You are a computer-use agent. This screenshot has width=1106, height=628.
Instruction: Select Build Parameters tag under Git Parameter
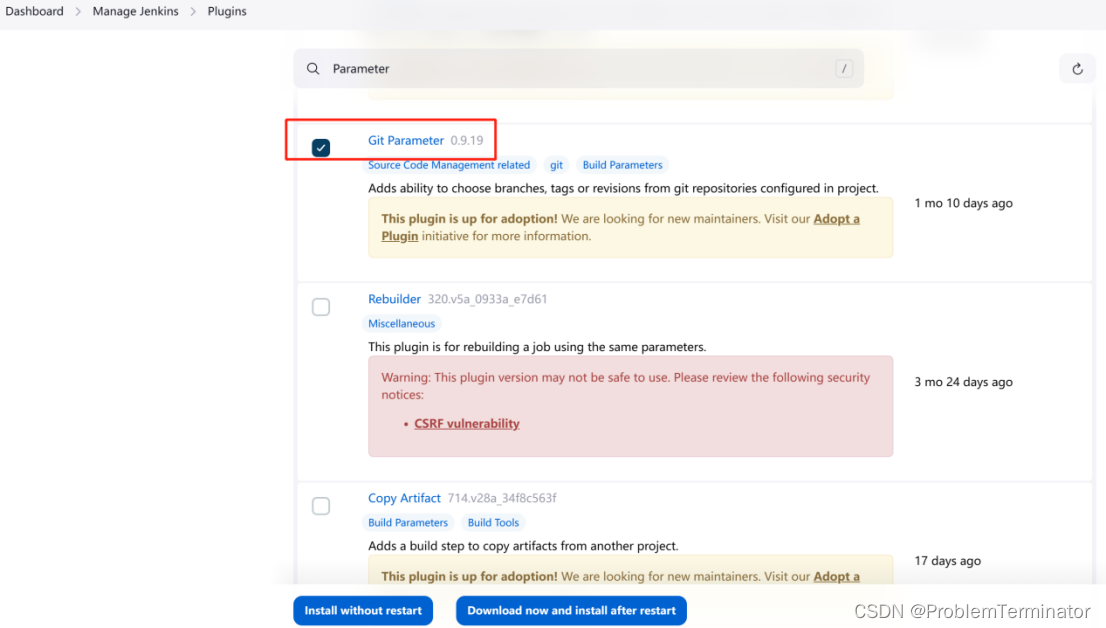tap(622, 165)
